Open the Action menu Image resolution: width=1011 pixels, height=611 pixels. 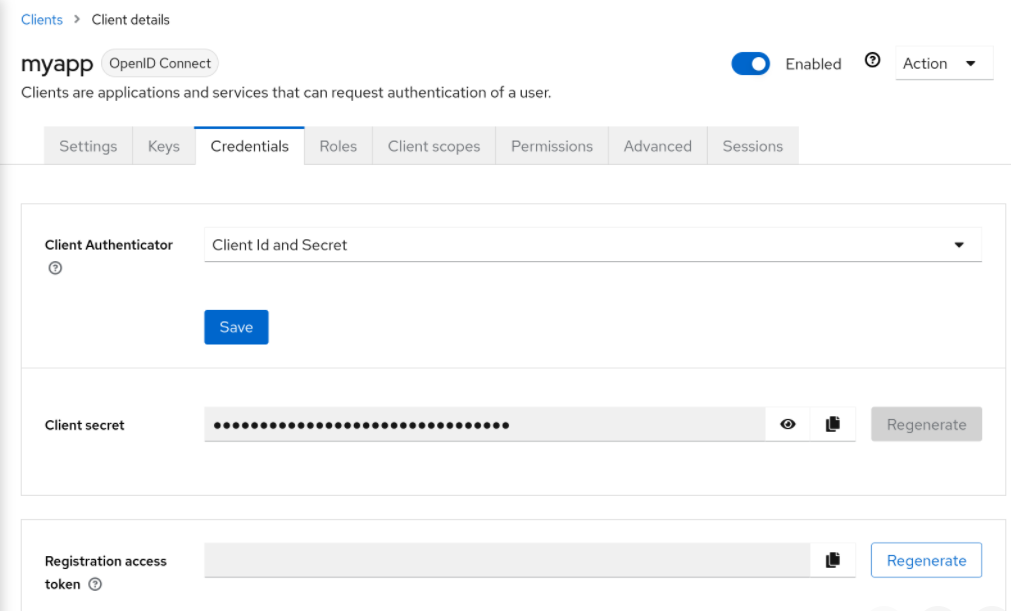[942, 62]
